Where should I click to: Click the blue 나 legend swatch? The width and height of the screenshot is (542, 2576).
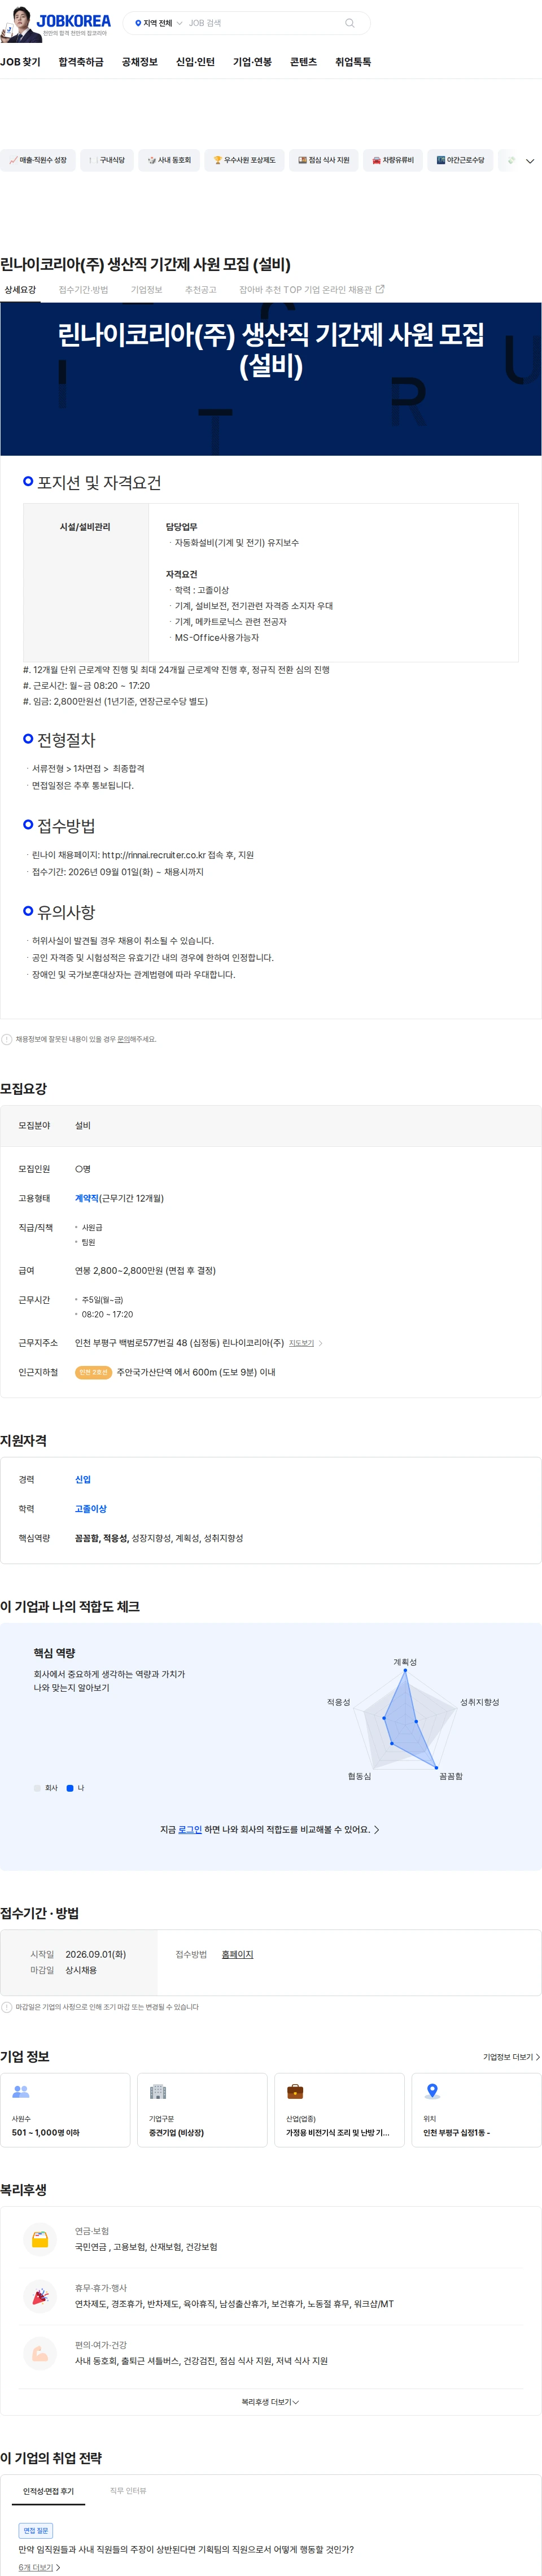coord(70,1787)
